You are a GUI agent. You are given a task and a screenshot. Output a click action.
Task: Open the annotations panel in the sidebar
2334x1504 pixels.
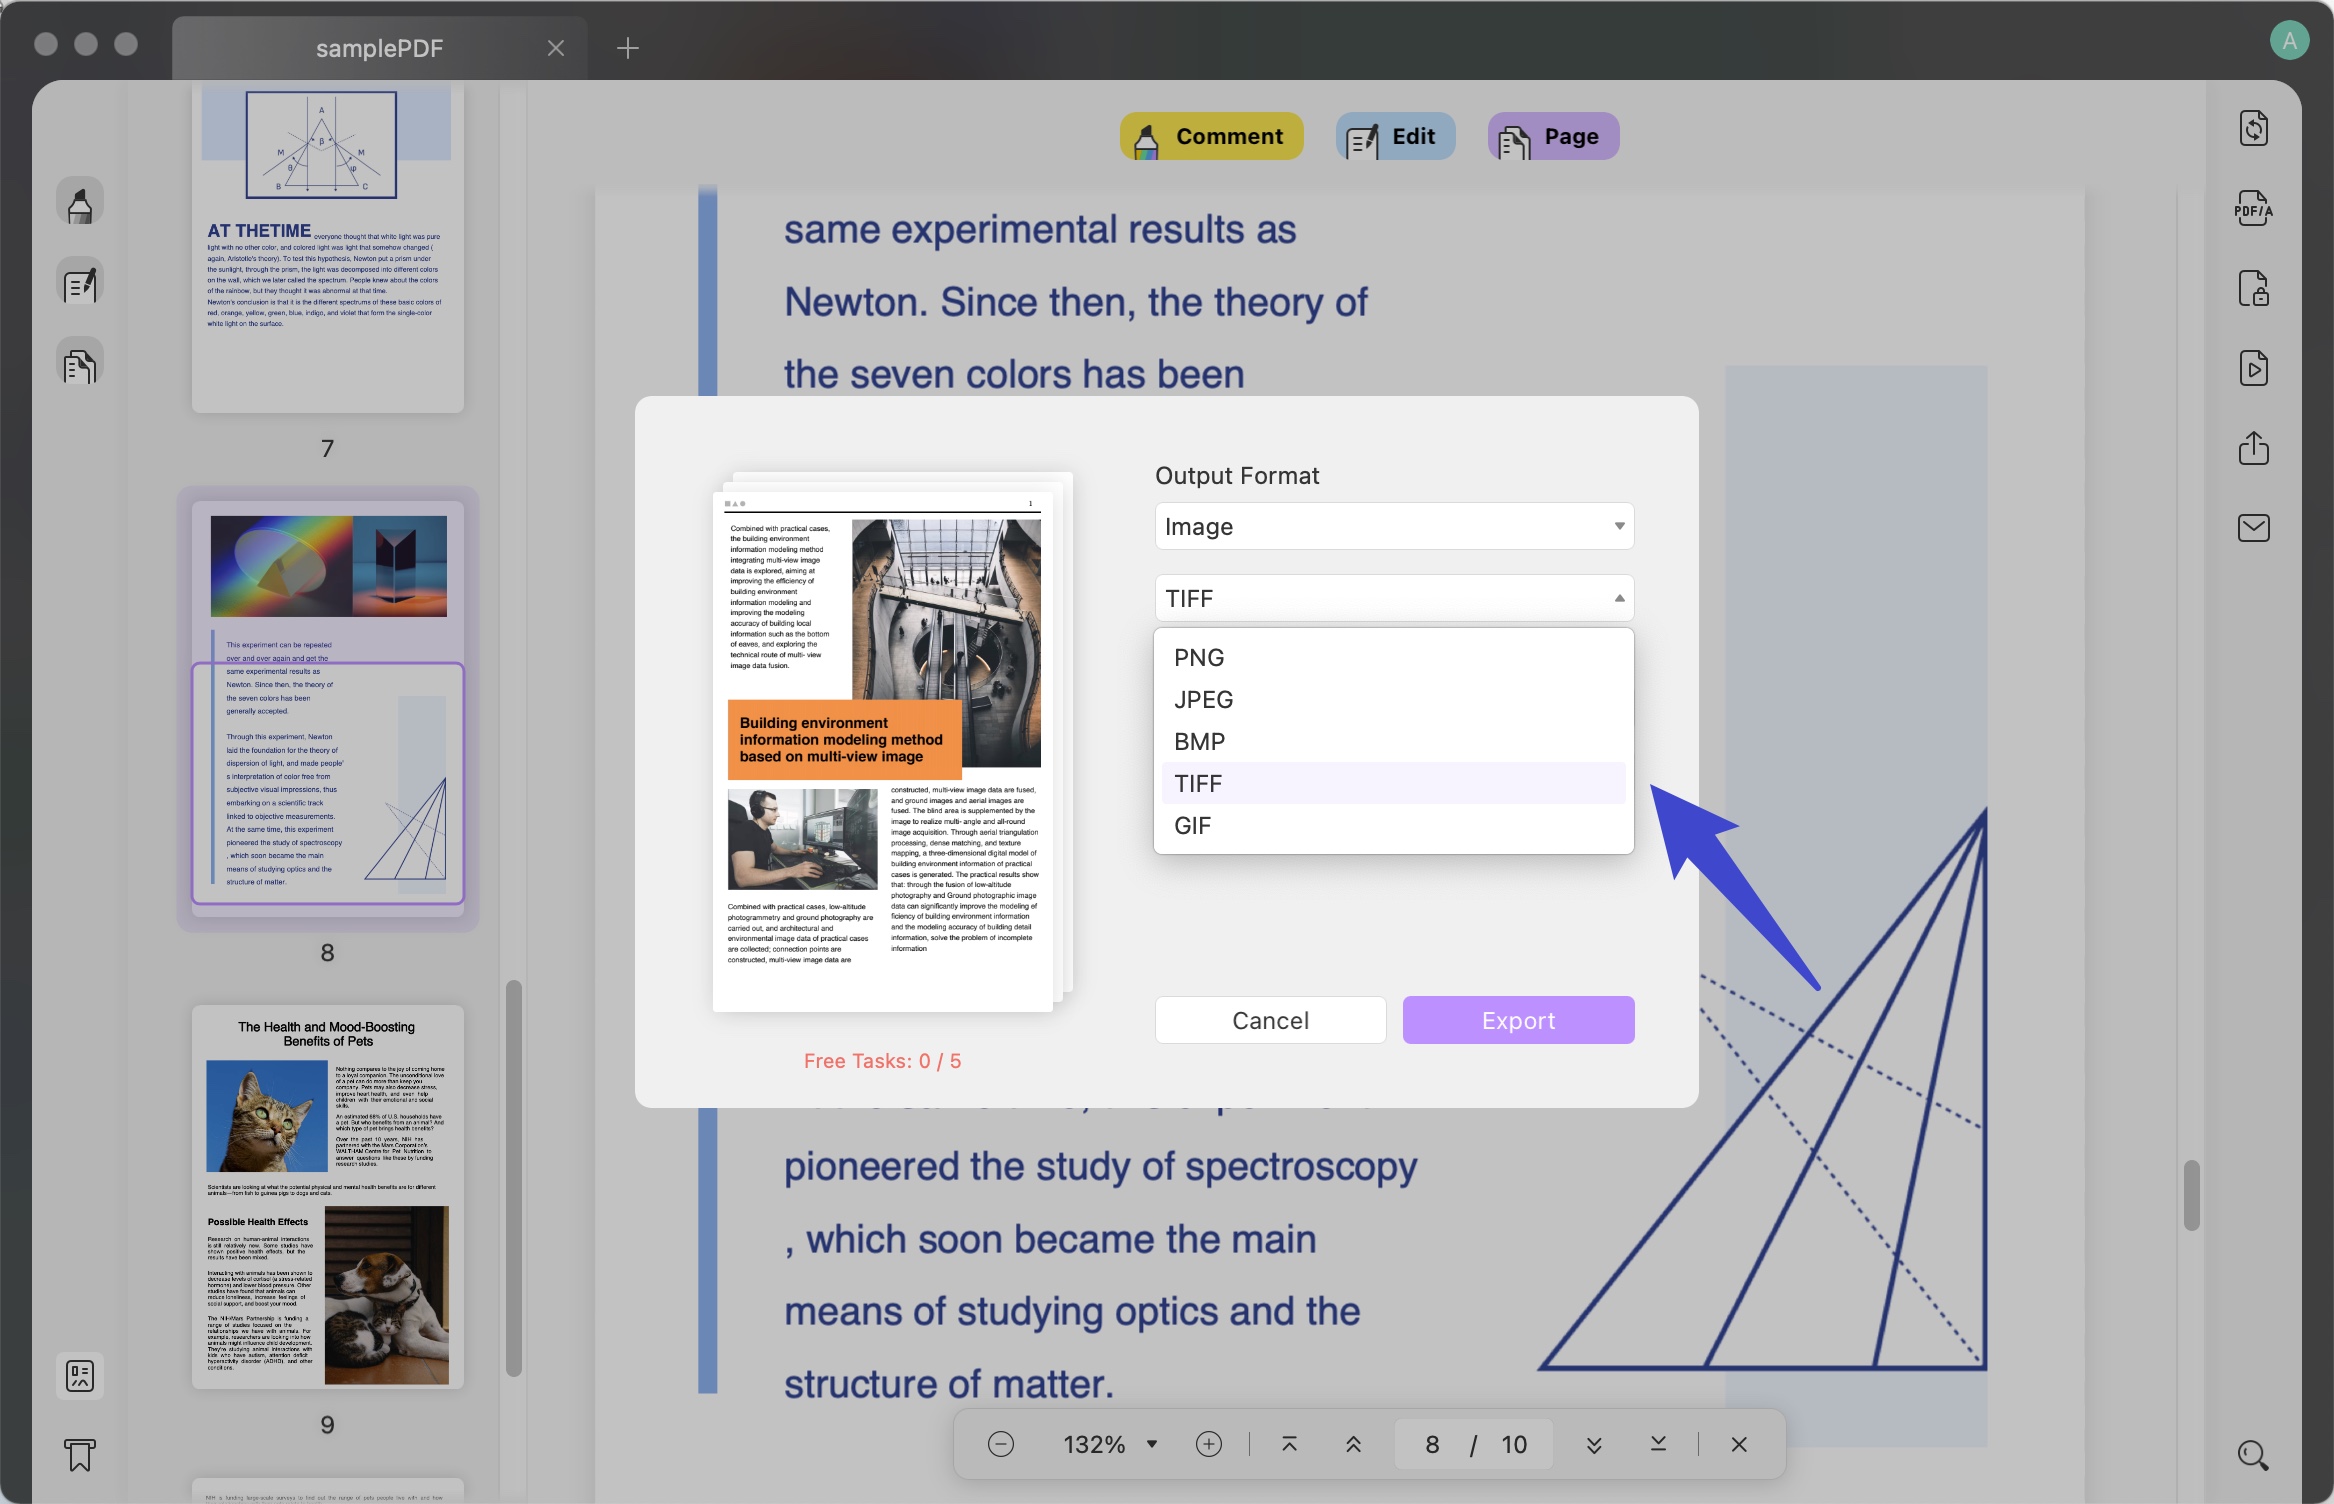(80, 281)
